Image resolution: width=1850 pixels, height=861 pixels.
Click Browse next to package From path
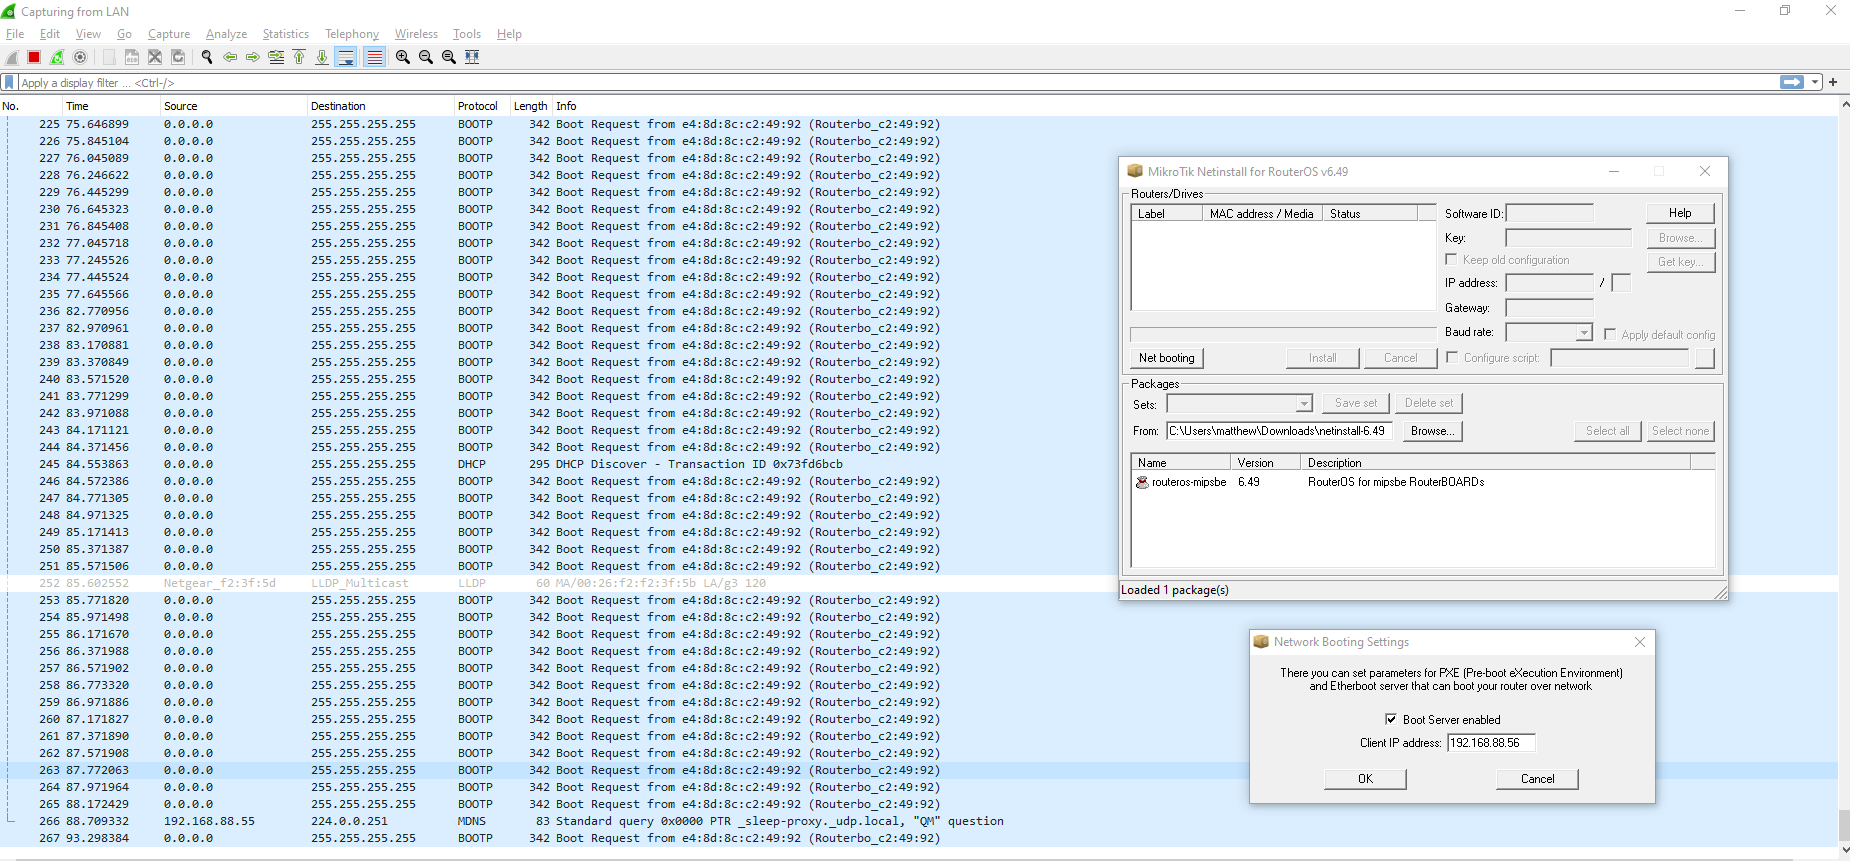[x=1431, y=431]
